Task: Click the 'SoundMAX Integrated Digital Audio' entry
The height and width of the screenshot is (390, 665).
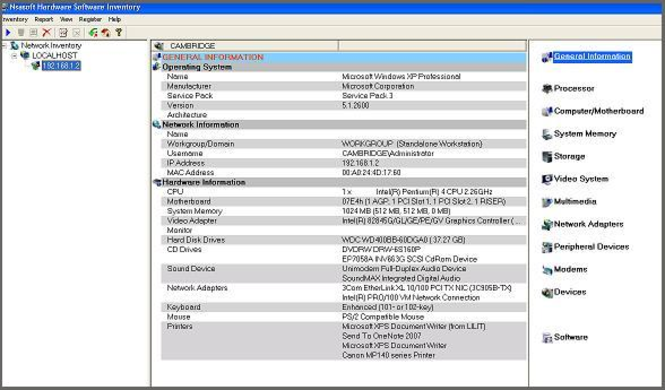Action: [401, 279]
